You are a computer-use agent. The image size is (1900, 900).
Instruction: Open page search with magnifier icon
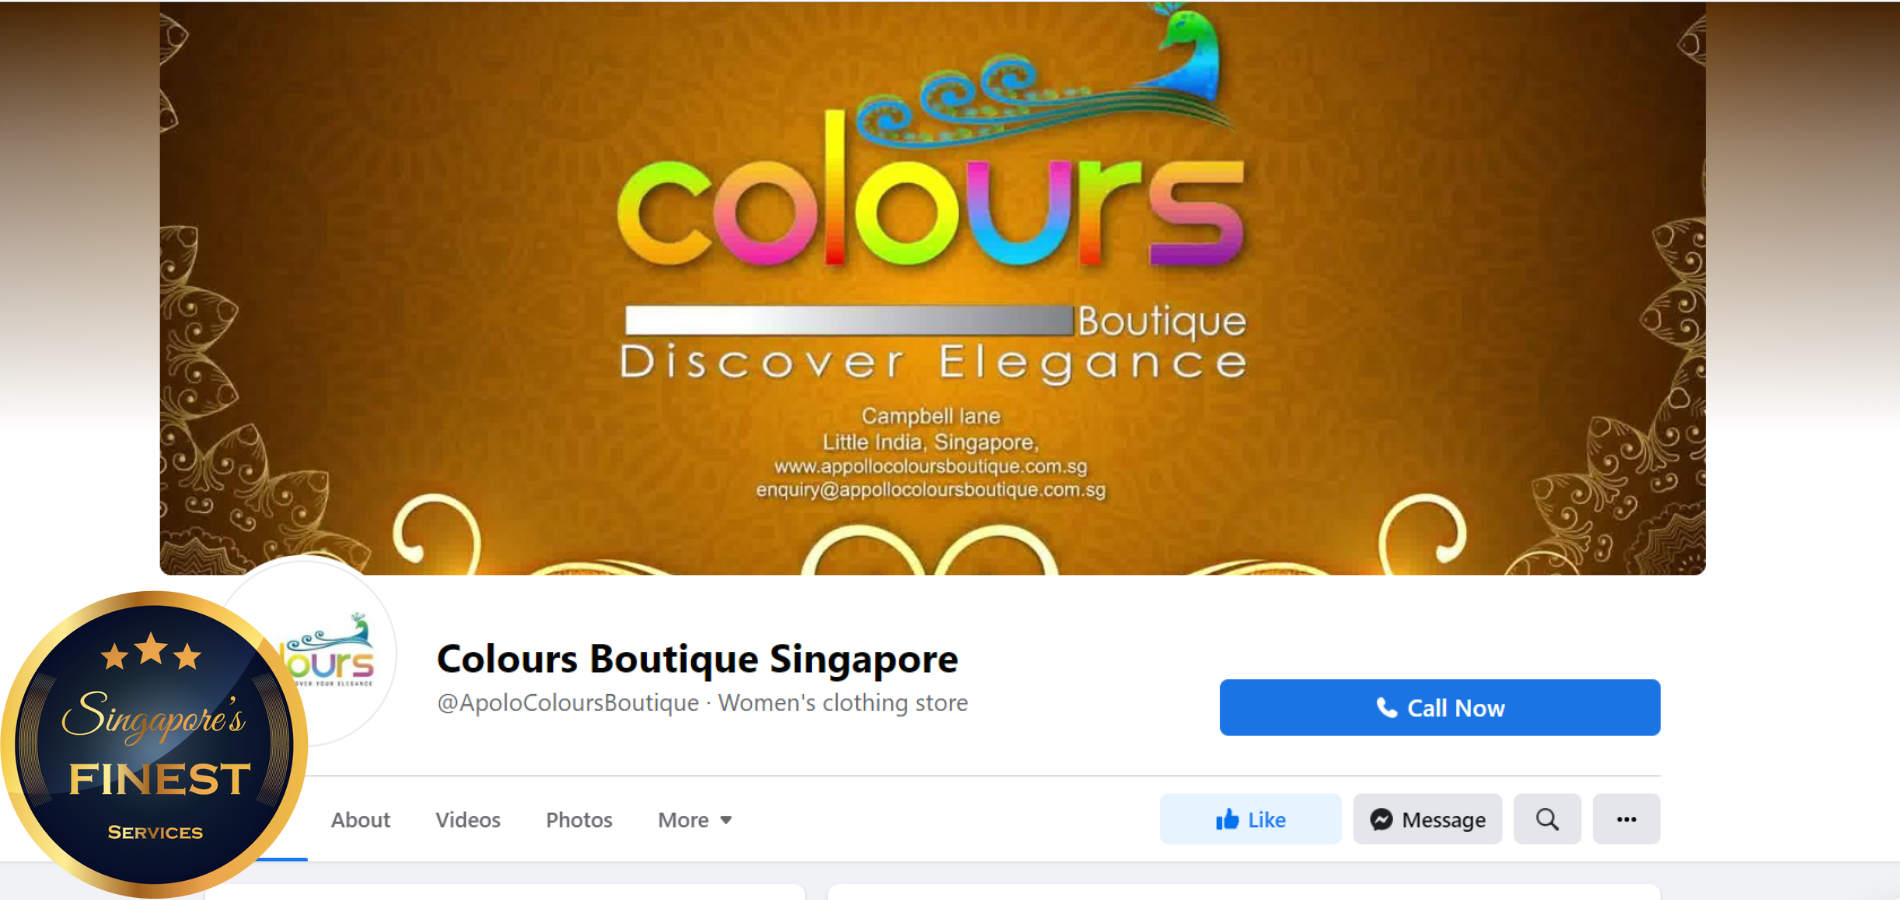pyautogui.click(x=1547, y=819)
